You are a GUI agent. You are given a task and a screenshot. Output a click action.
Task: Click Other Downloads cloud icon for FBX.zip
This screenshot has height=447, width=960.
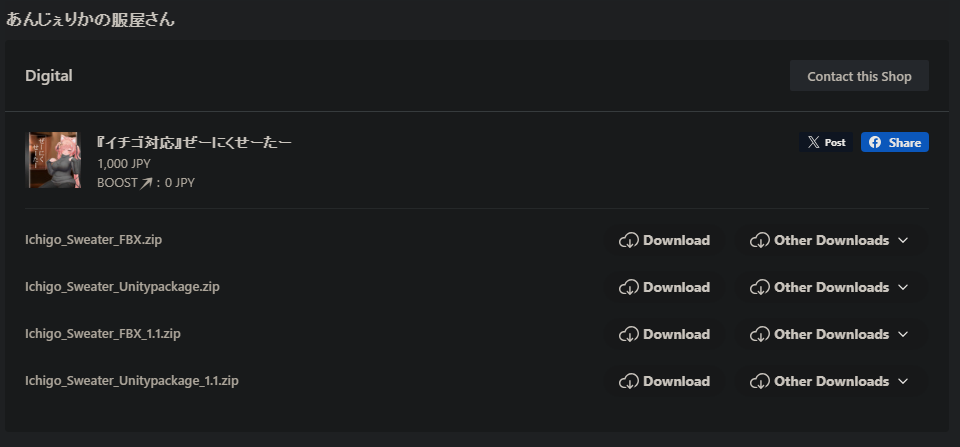click(760, 241)
